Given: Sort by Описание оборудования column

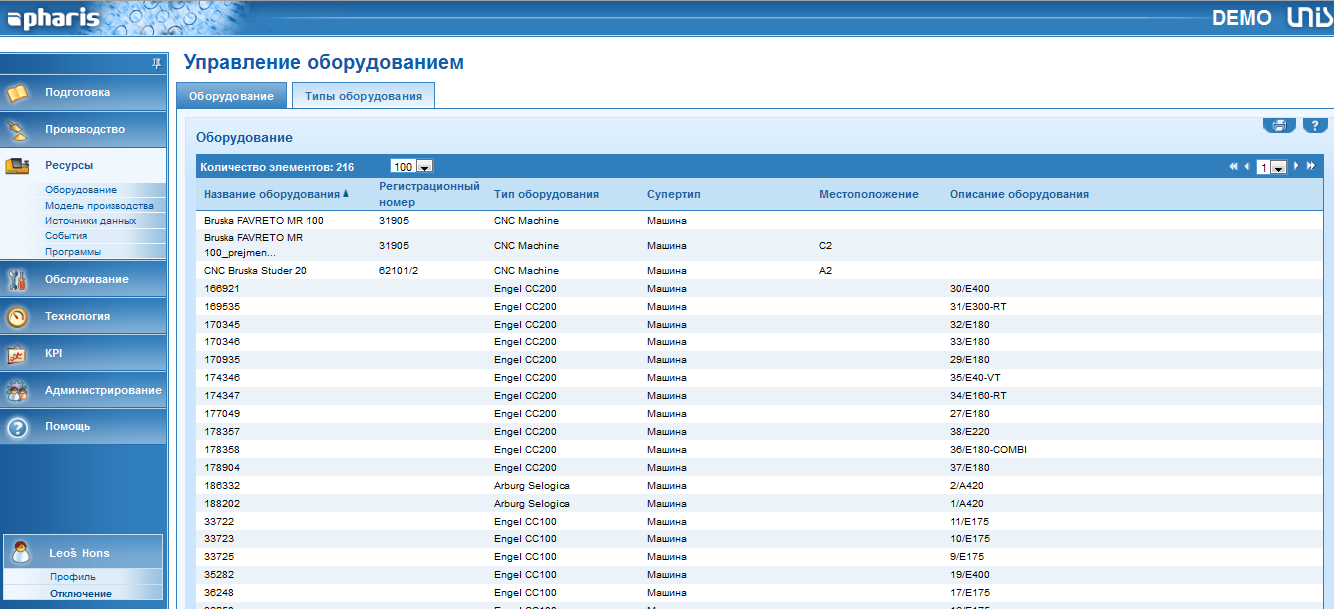Looking at the screenshot, I should (x=1019, y=194).
